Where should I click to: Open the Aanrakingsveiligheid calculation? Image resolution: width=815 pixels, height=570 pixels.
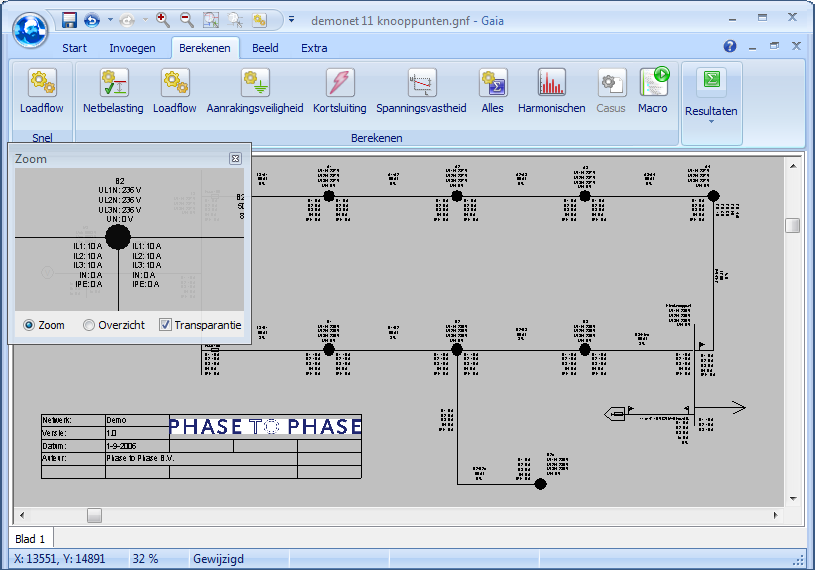[254, 90]
